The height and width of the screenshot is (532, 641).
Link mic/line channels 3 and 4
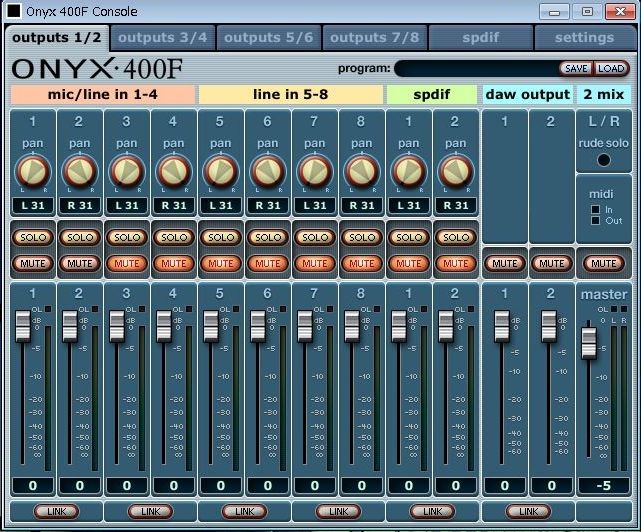[x=150, y=511]
